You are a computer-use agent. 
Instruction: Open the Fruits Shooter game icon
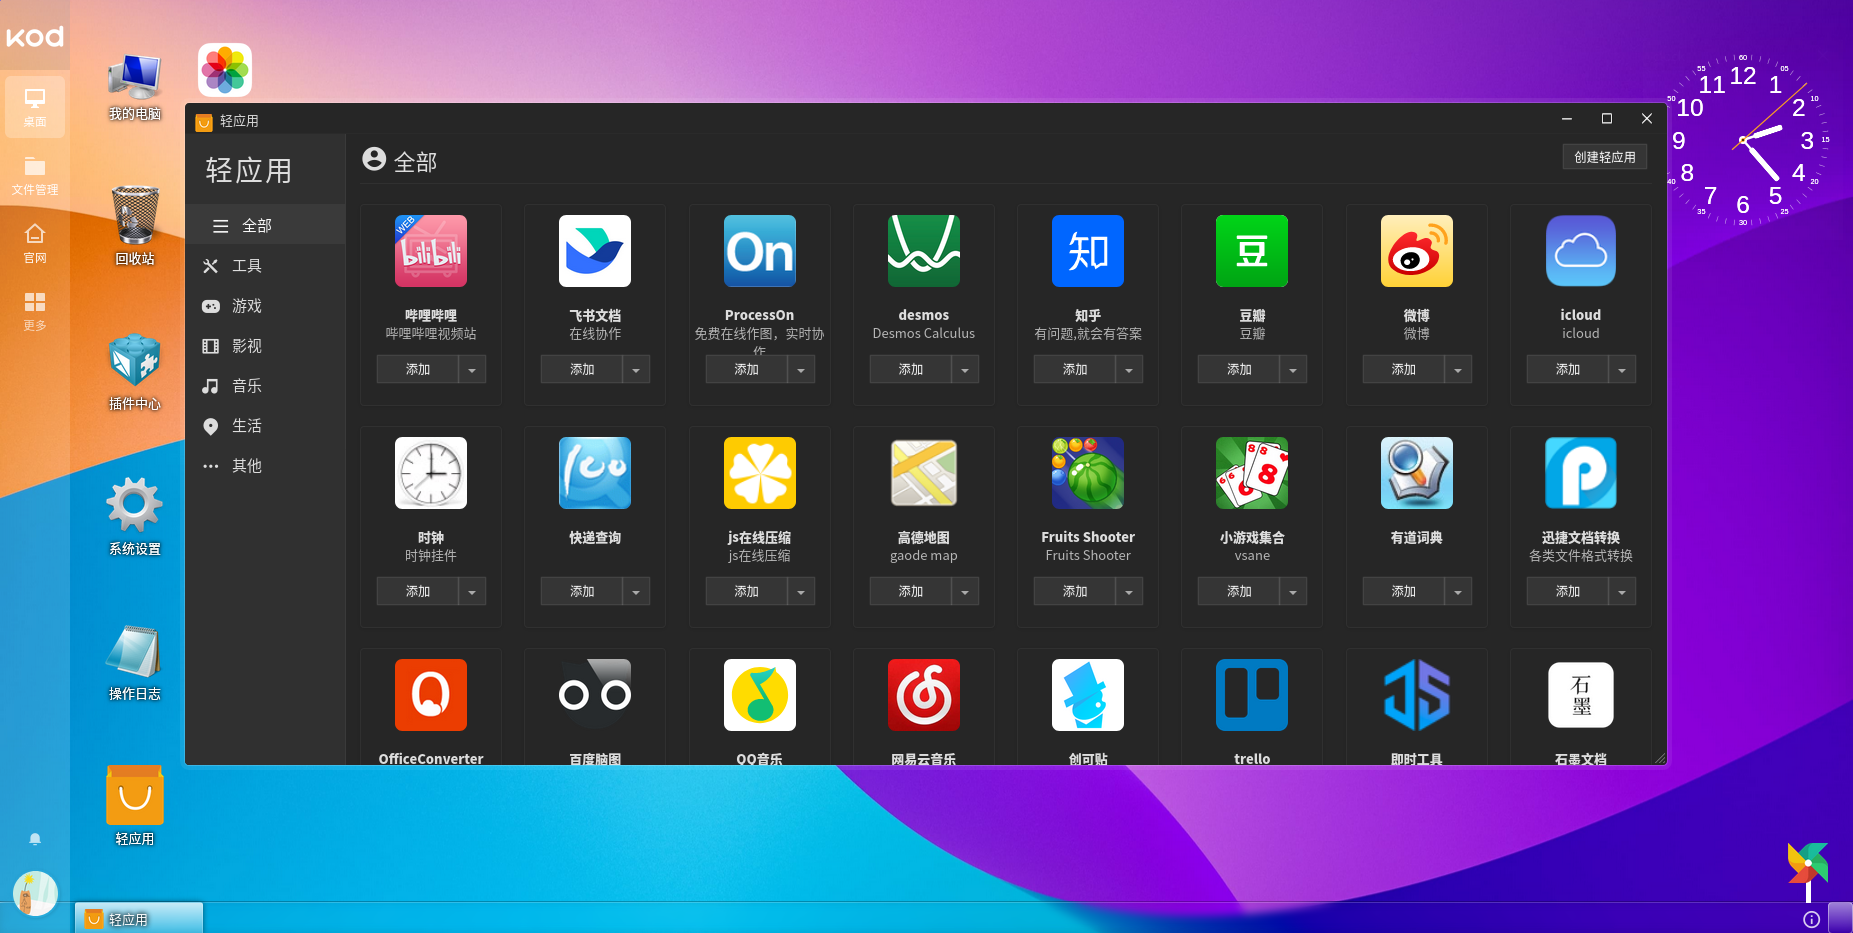(1088, 473)
